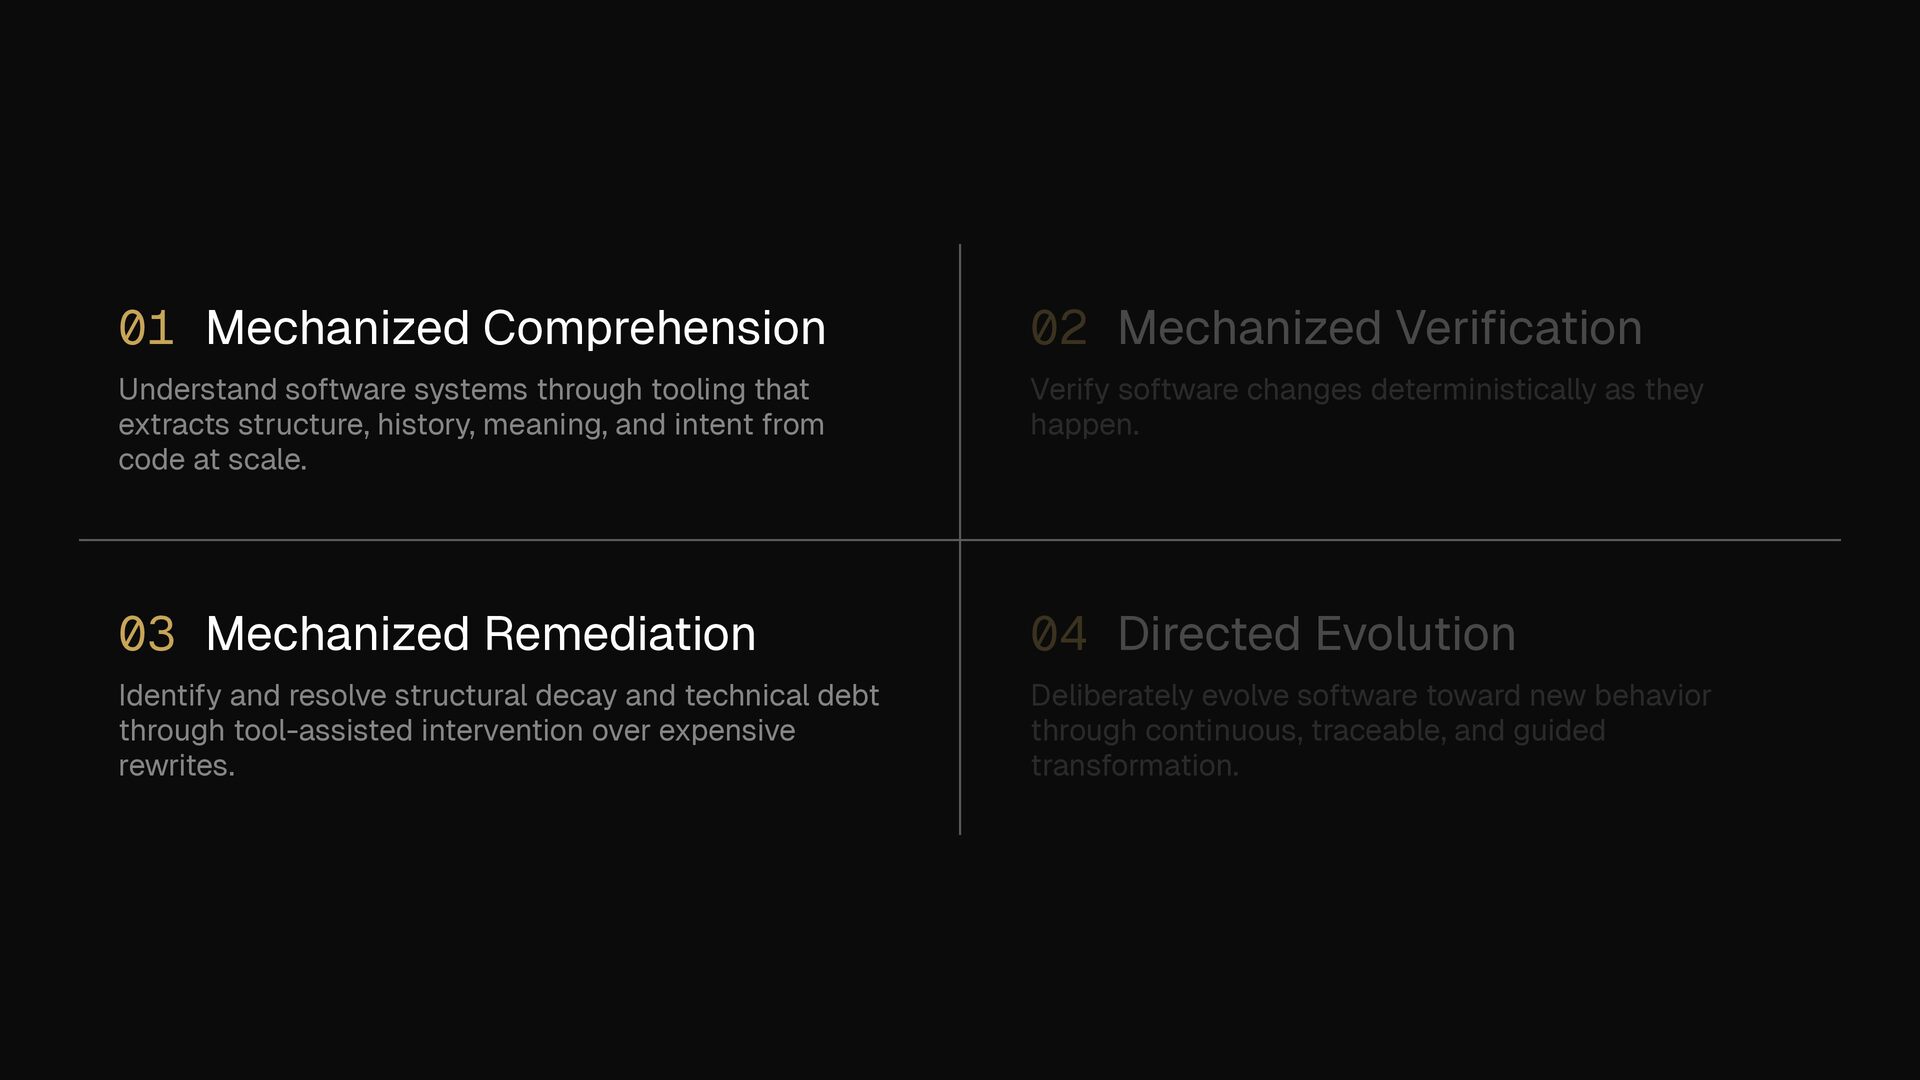Click the Verify software changes description text
This screenshot has height=1080, width=1920.
coord(1367,407)
